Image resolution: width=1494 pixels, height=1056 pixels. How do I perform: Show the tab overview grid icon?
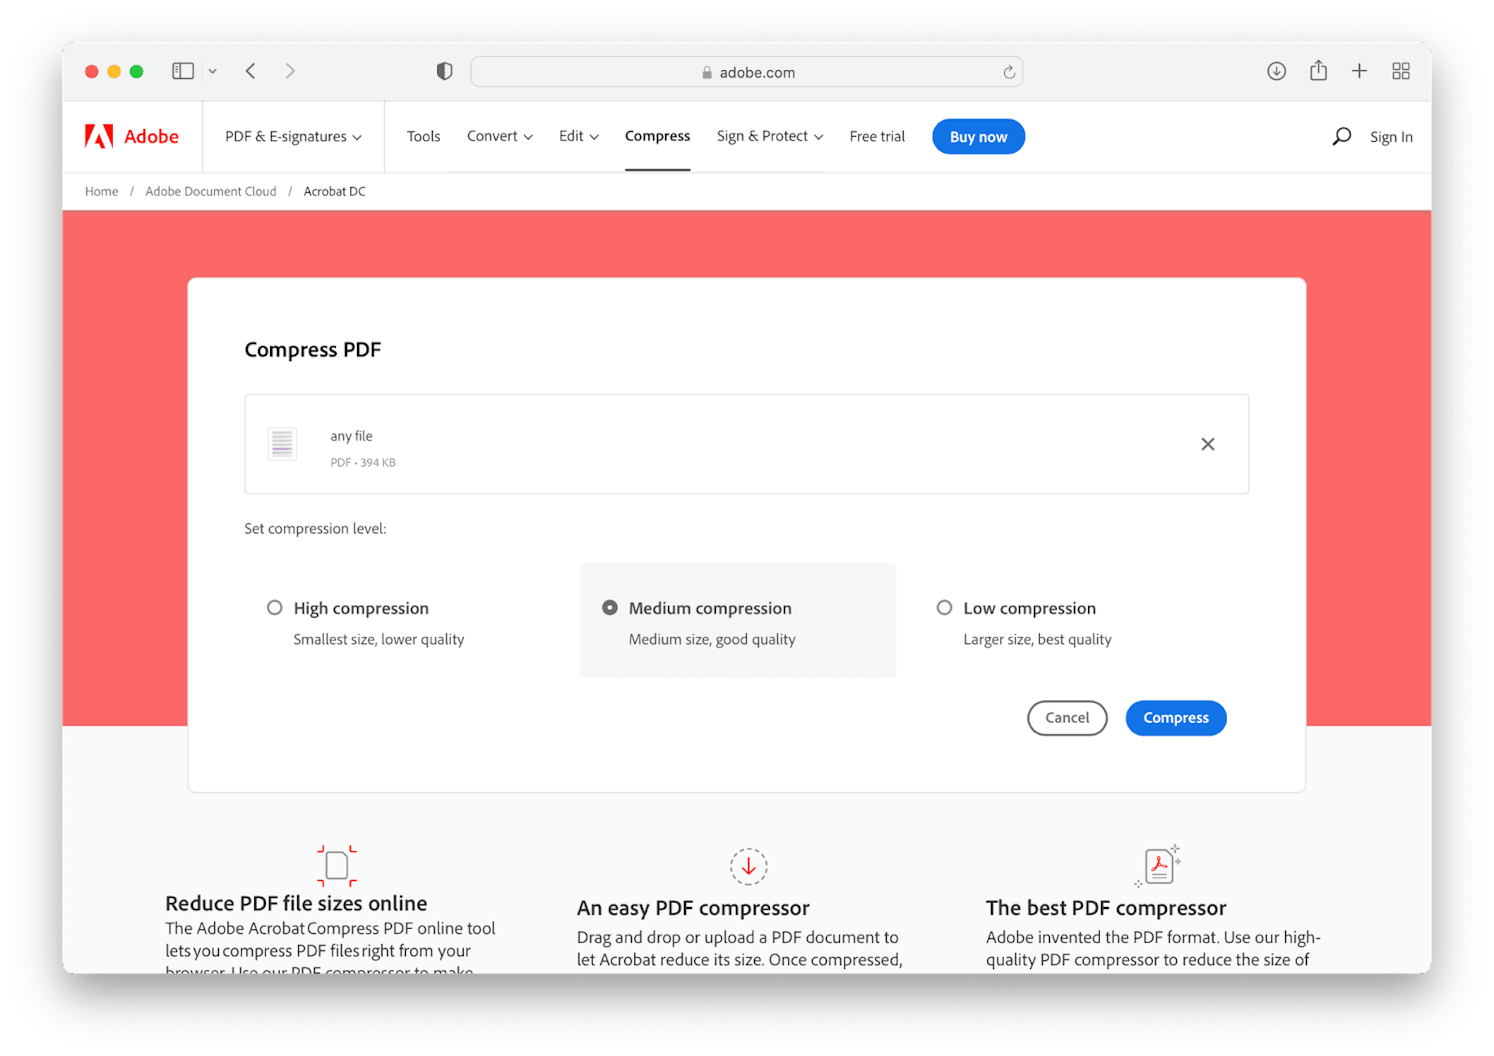coord(1400,71)
